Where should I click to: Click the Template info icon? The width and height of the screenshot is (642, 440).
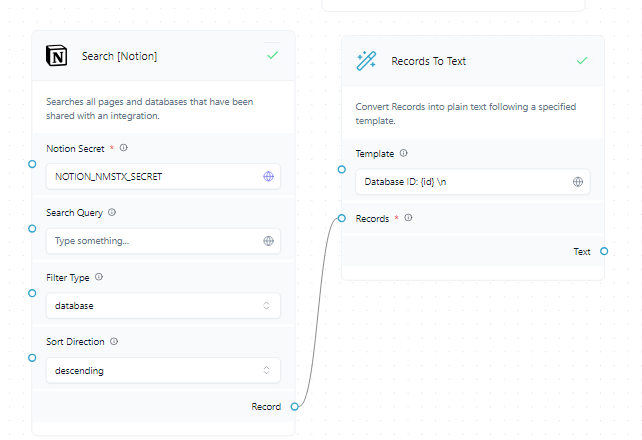click(404, 153)
